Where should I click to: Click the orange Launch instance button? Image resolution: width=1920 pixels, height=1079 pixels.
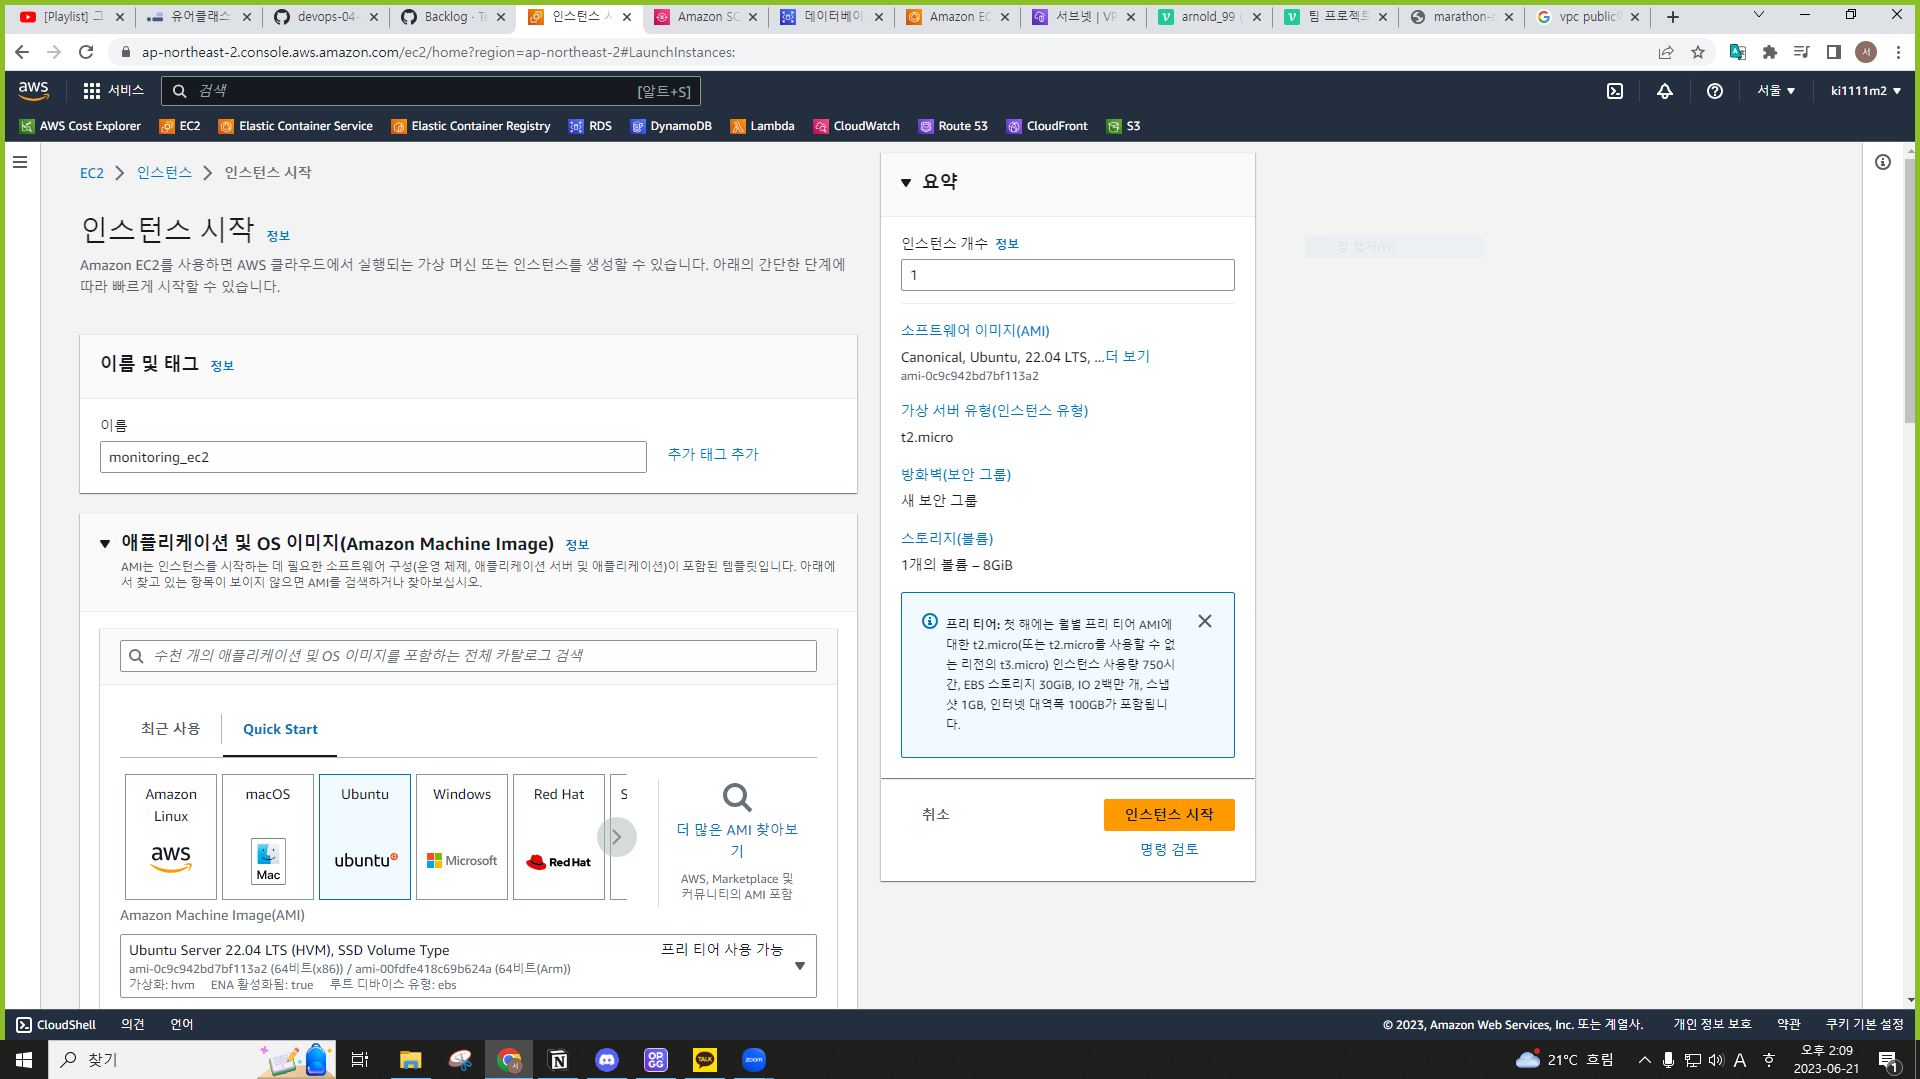(x=1169, y=815)
